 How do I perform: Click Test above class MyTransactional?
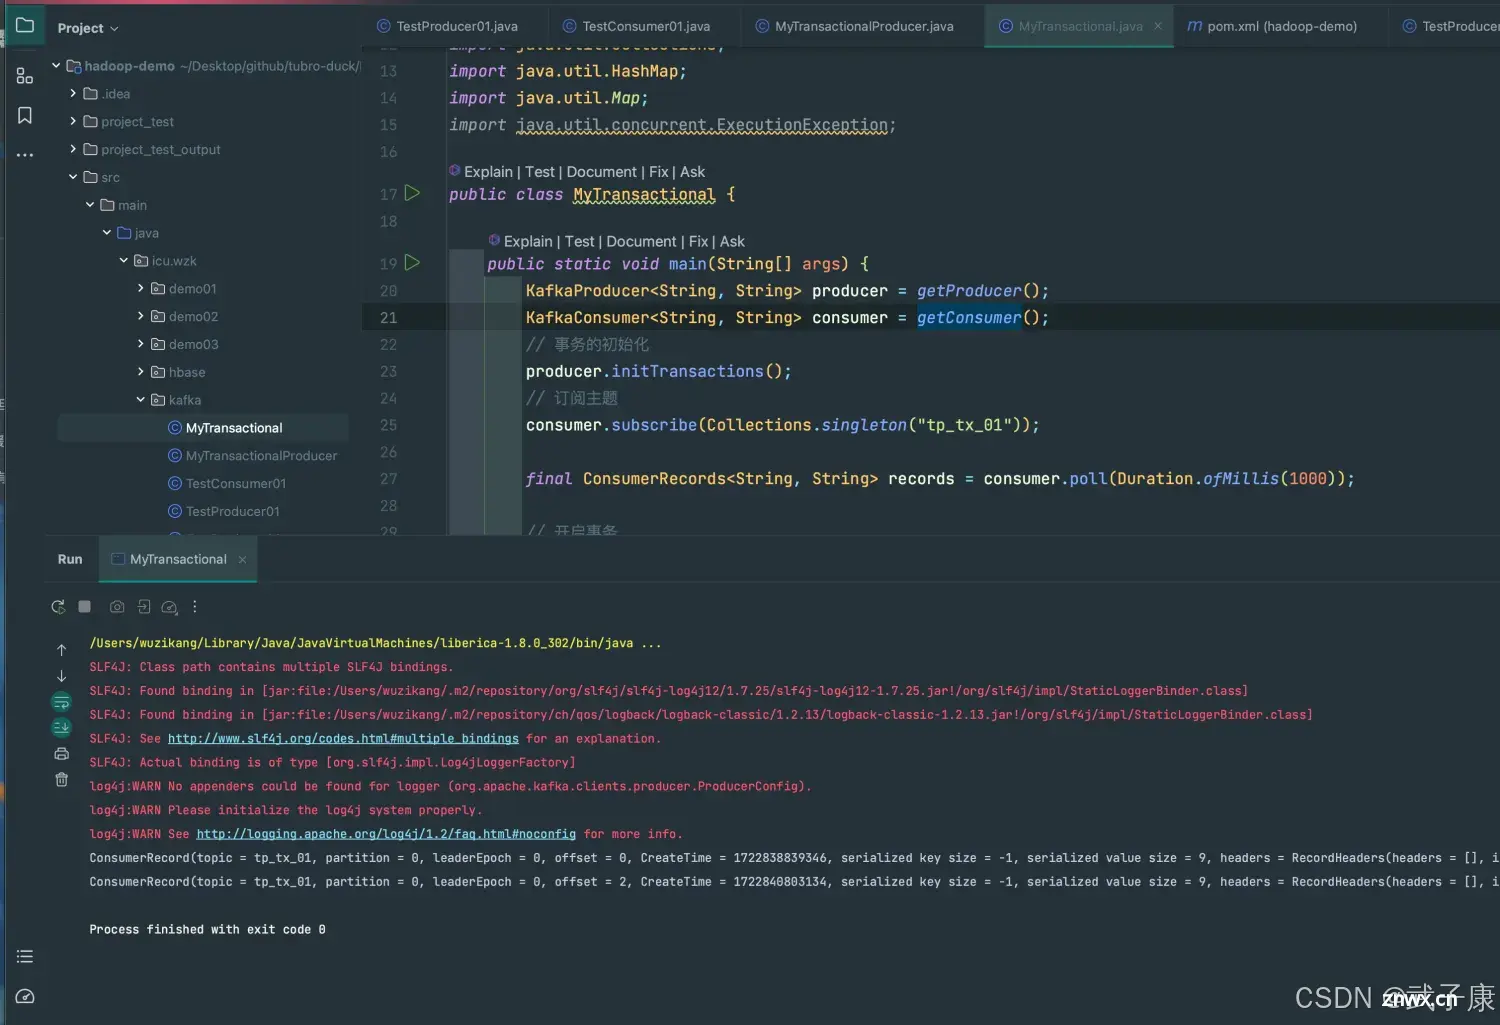[x=540, y=172]
